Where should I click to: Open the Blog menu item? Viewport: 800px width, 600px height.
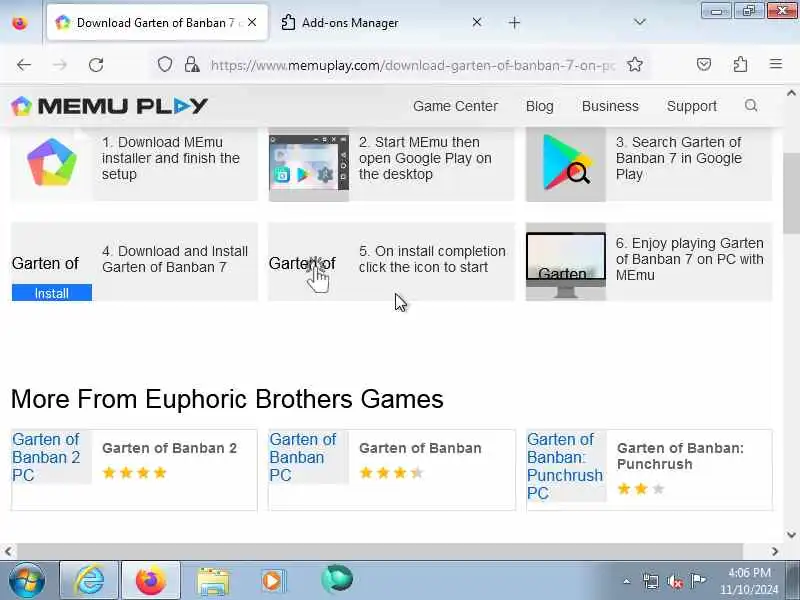(x=539, y=106)
